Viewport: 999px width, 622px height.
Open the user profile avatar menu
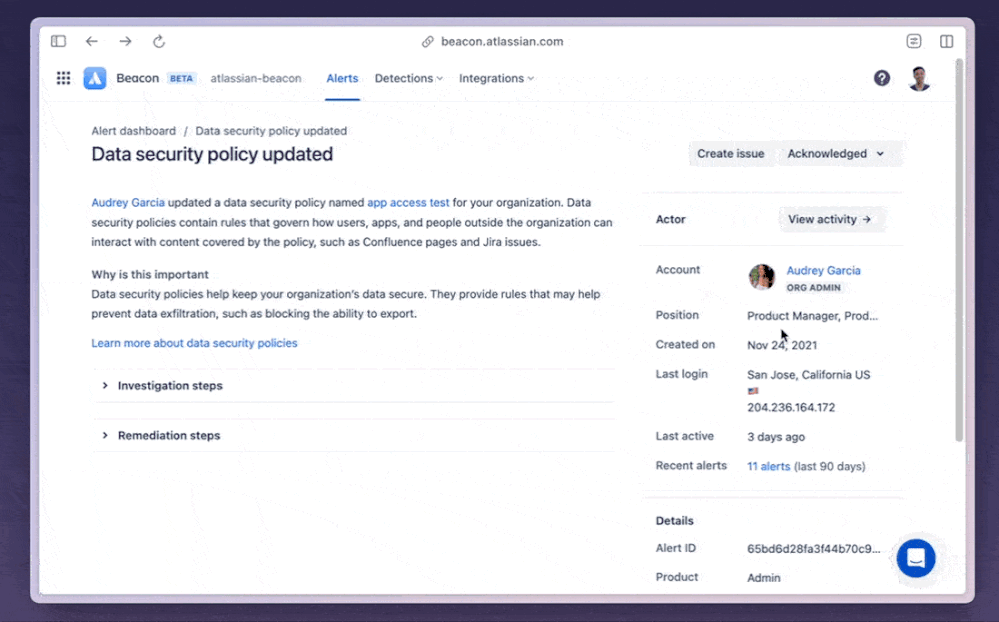tap(919, 78)
